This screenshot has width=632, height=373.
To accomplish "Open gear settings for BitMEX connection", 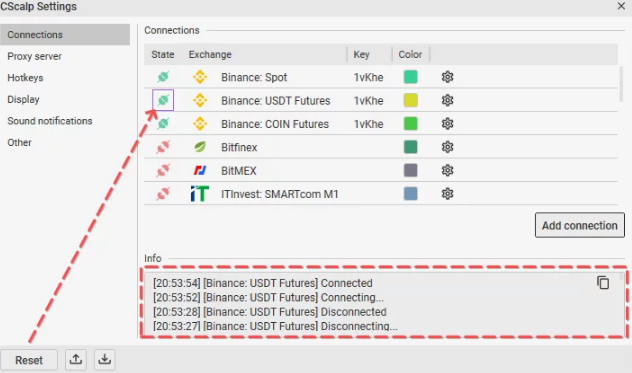I will [x=447, y=171].
